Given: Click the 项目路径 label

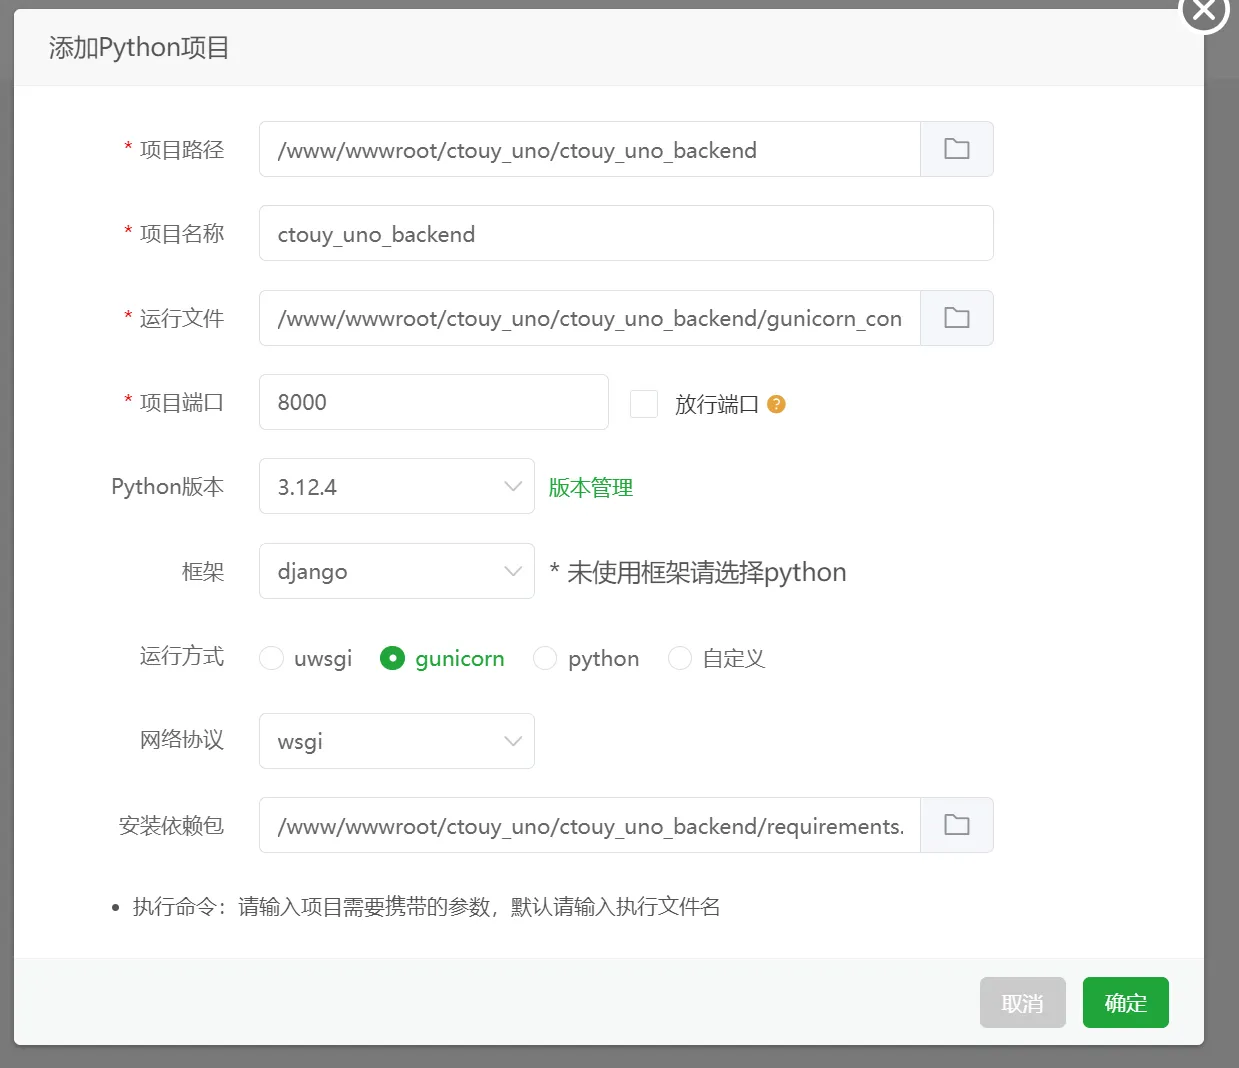Looking at the screenshot, I should pos(181,149).
